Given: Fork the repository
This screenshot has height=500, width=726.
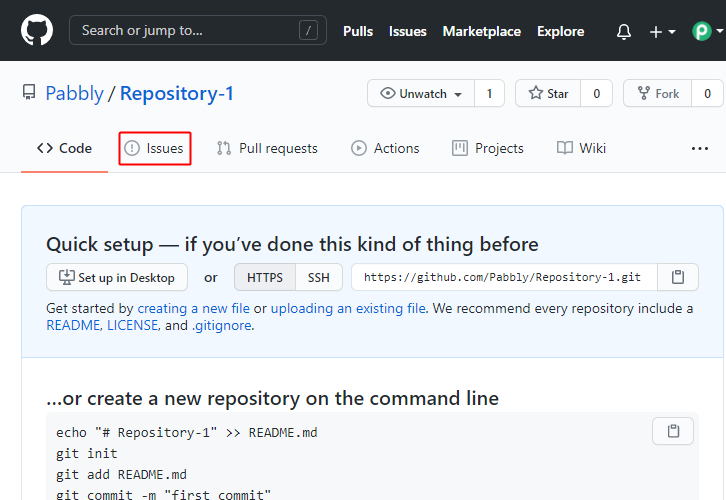Looking at the screenshot, I should pyautogui.click(x=657, y=94).
